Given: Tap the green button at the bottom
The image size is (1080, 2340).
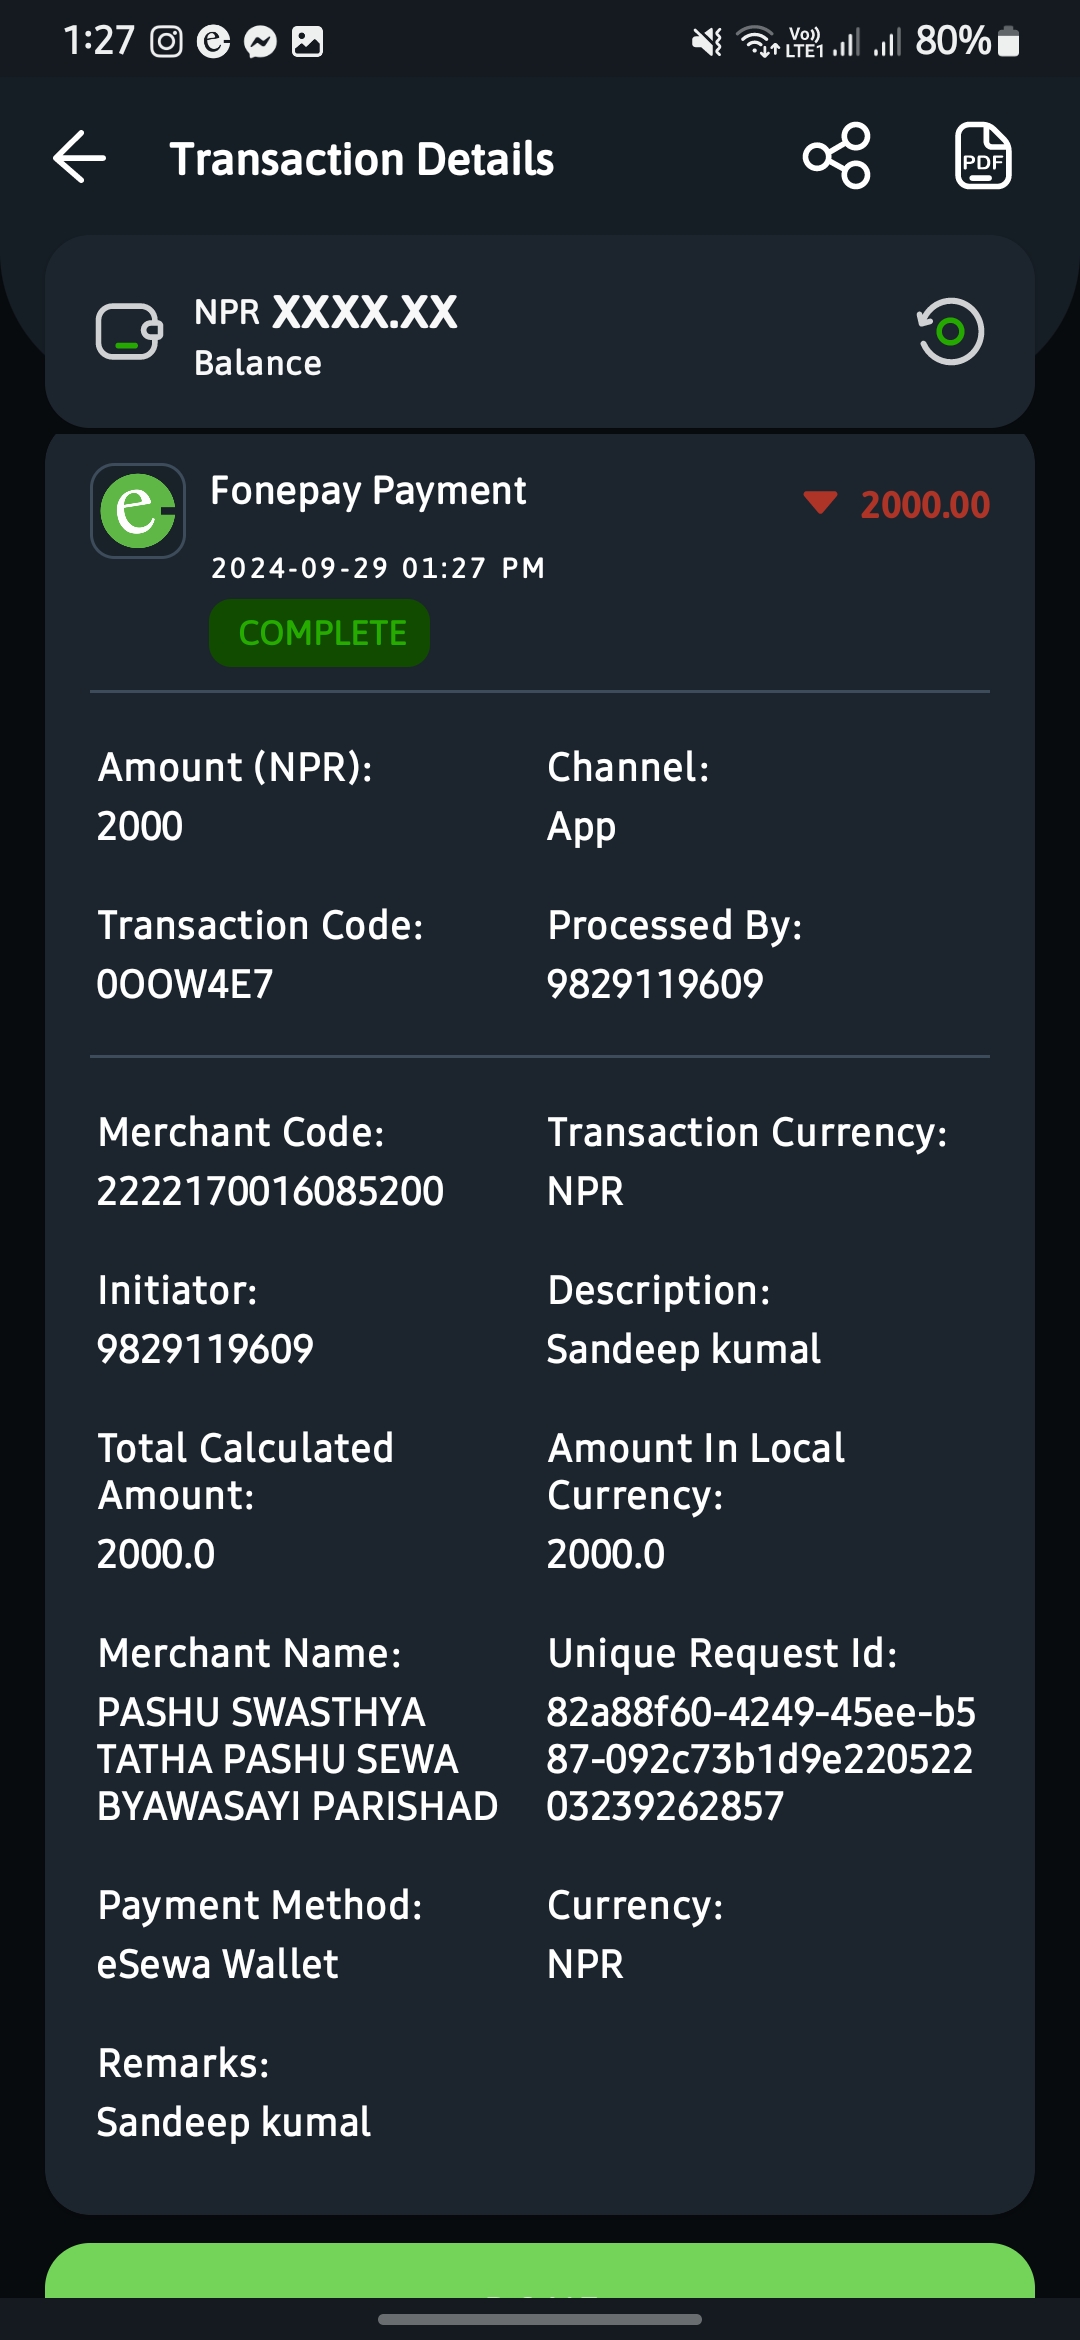Looking at the screenshot, I should click(x=540, y=2270).
